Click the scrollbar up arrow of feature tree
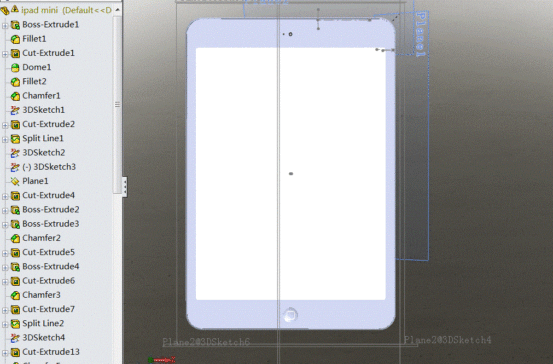 point(117,10)
